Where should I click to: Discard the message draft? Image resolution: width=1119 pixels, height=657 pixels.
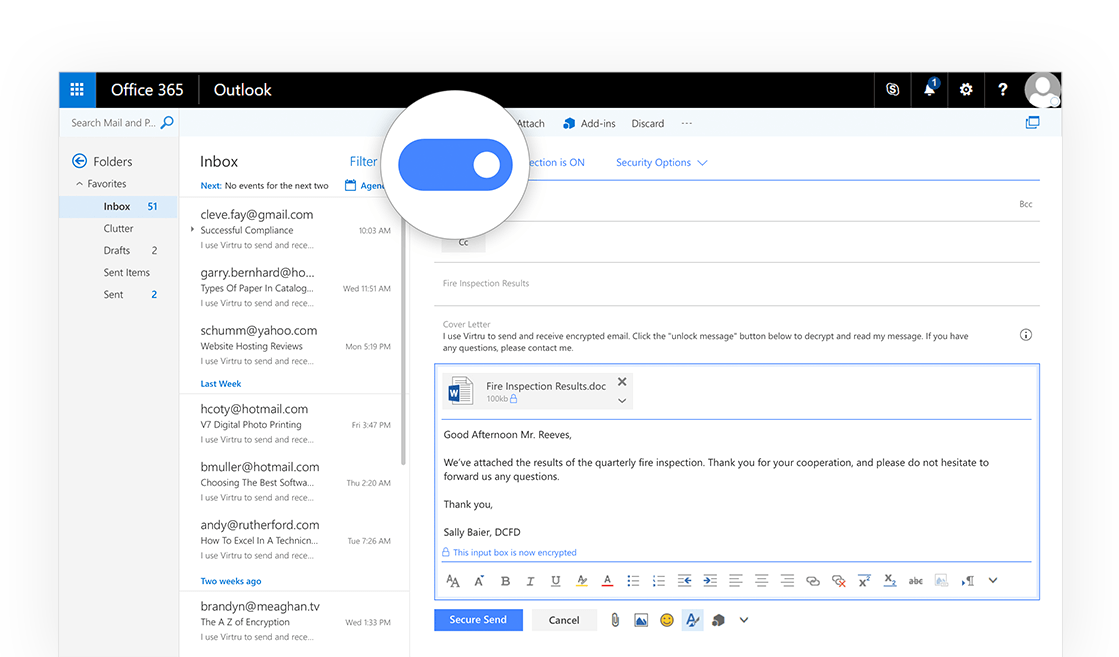647,123
